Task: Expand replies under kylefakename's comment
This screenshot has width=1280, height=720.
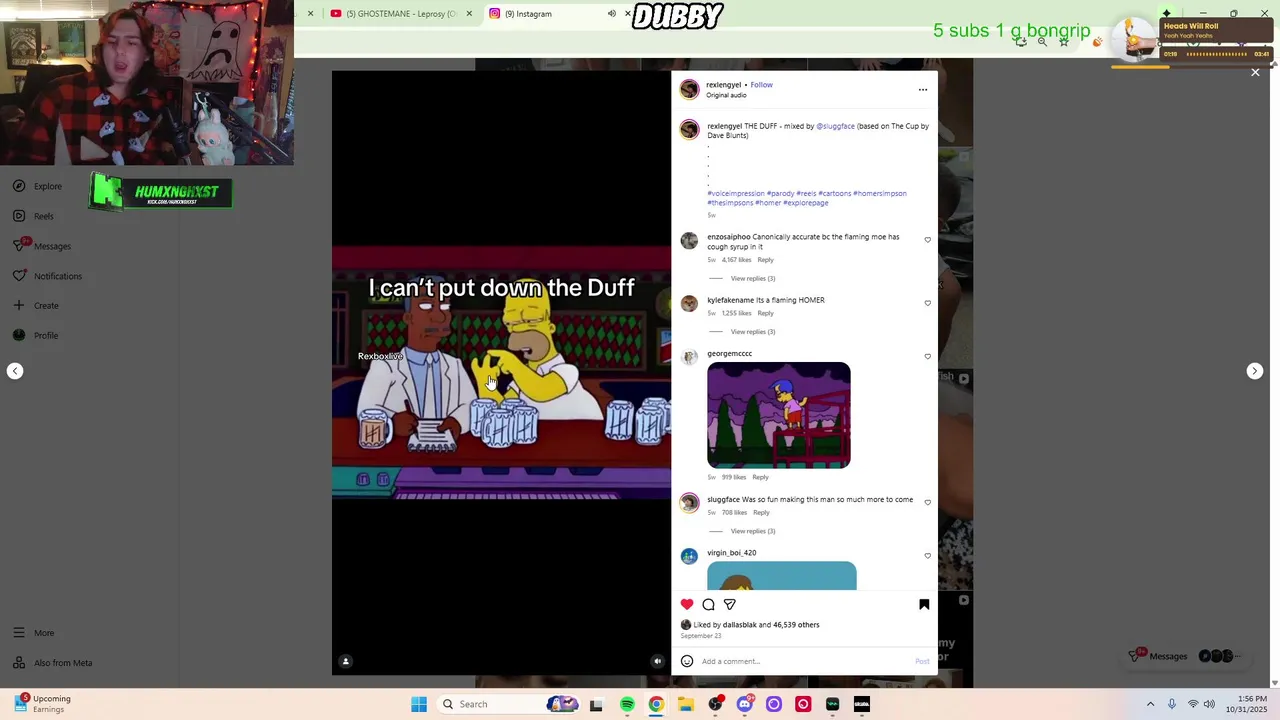Action: [753, 331]
